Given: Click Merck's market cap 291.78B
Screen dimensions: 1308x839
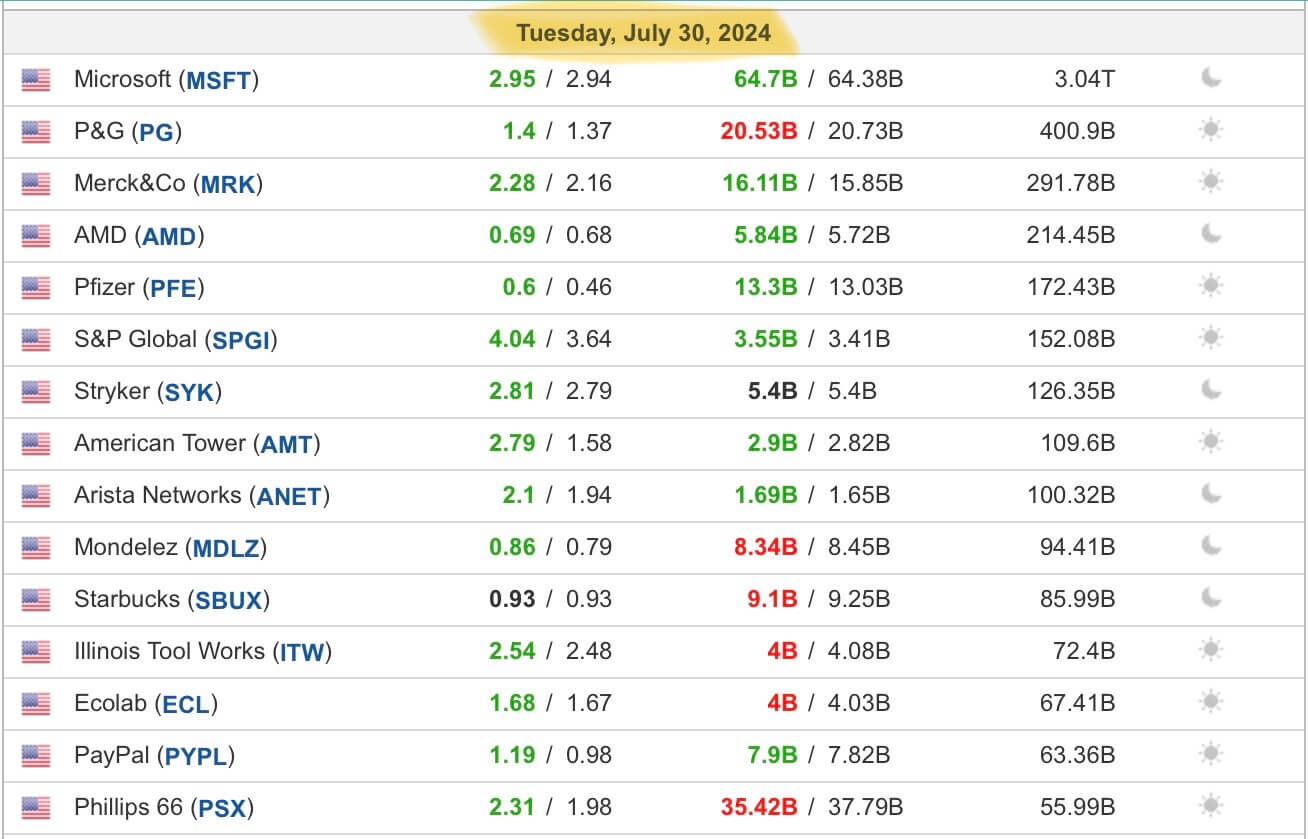Looking at the screenshot, I should 1070,182.
